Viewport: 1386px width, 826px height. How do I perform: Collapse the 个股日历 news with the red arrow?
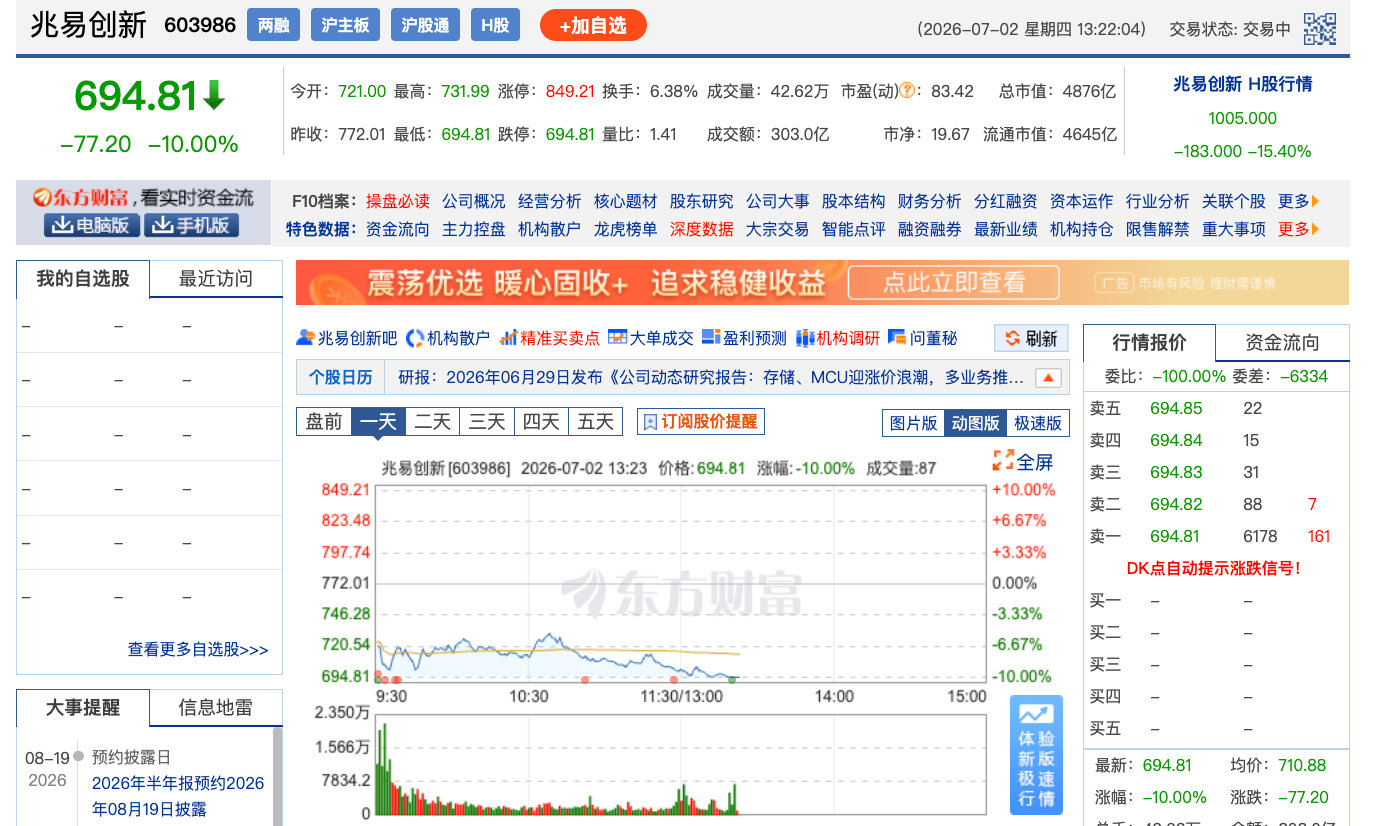coord(1048,378)
